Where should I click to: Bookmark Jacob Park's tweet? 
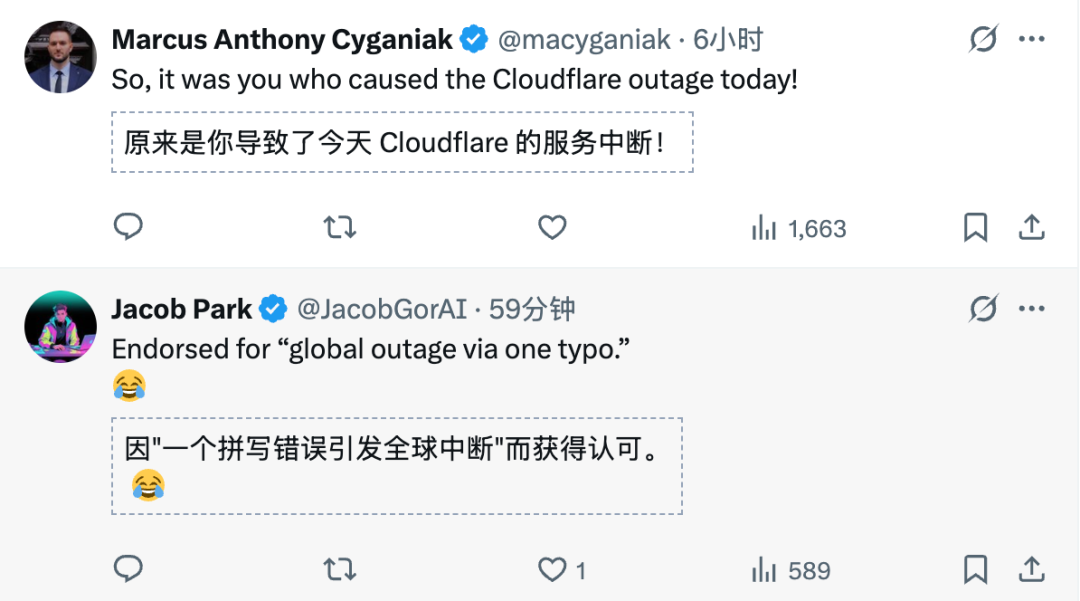pyautogui.click(x=975, y=570)
